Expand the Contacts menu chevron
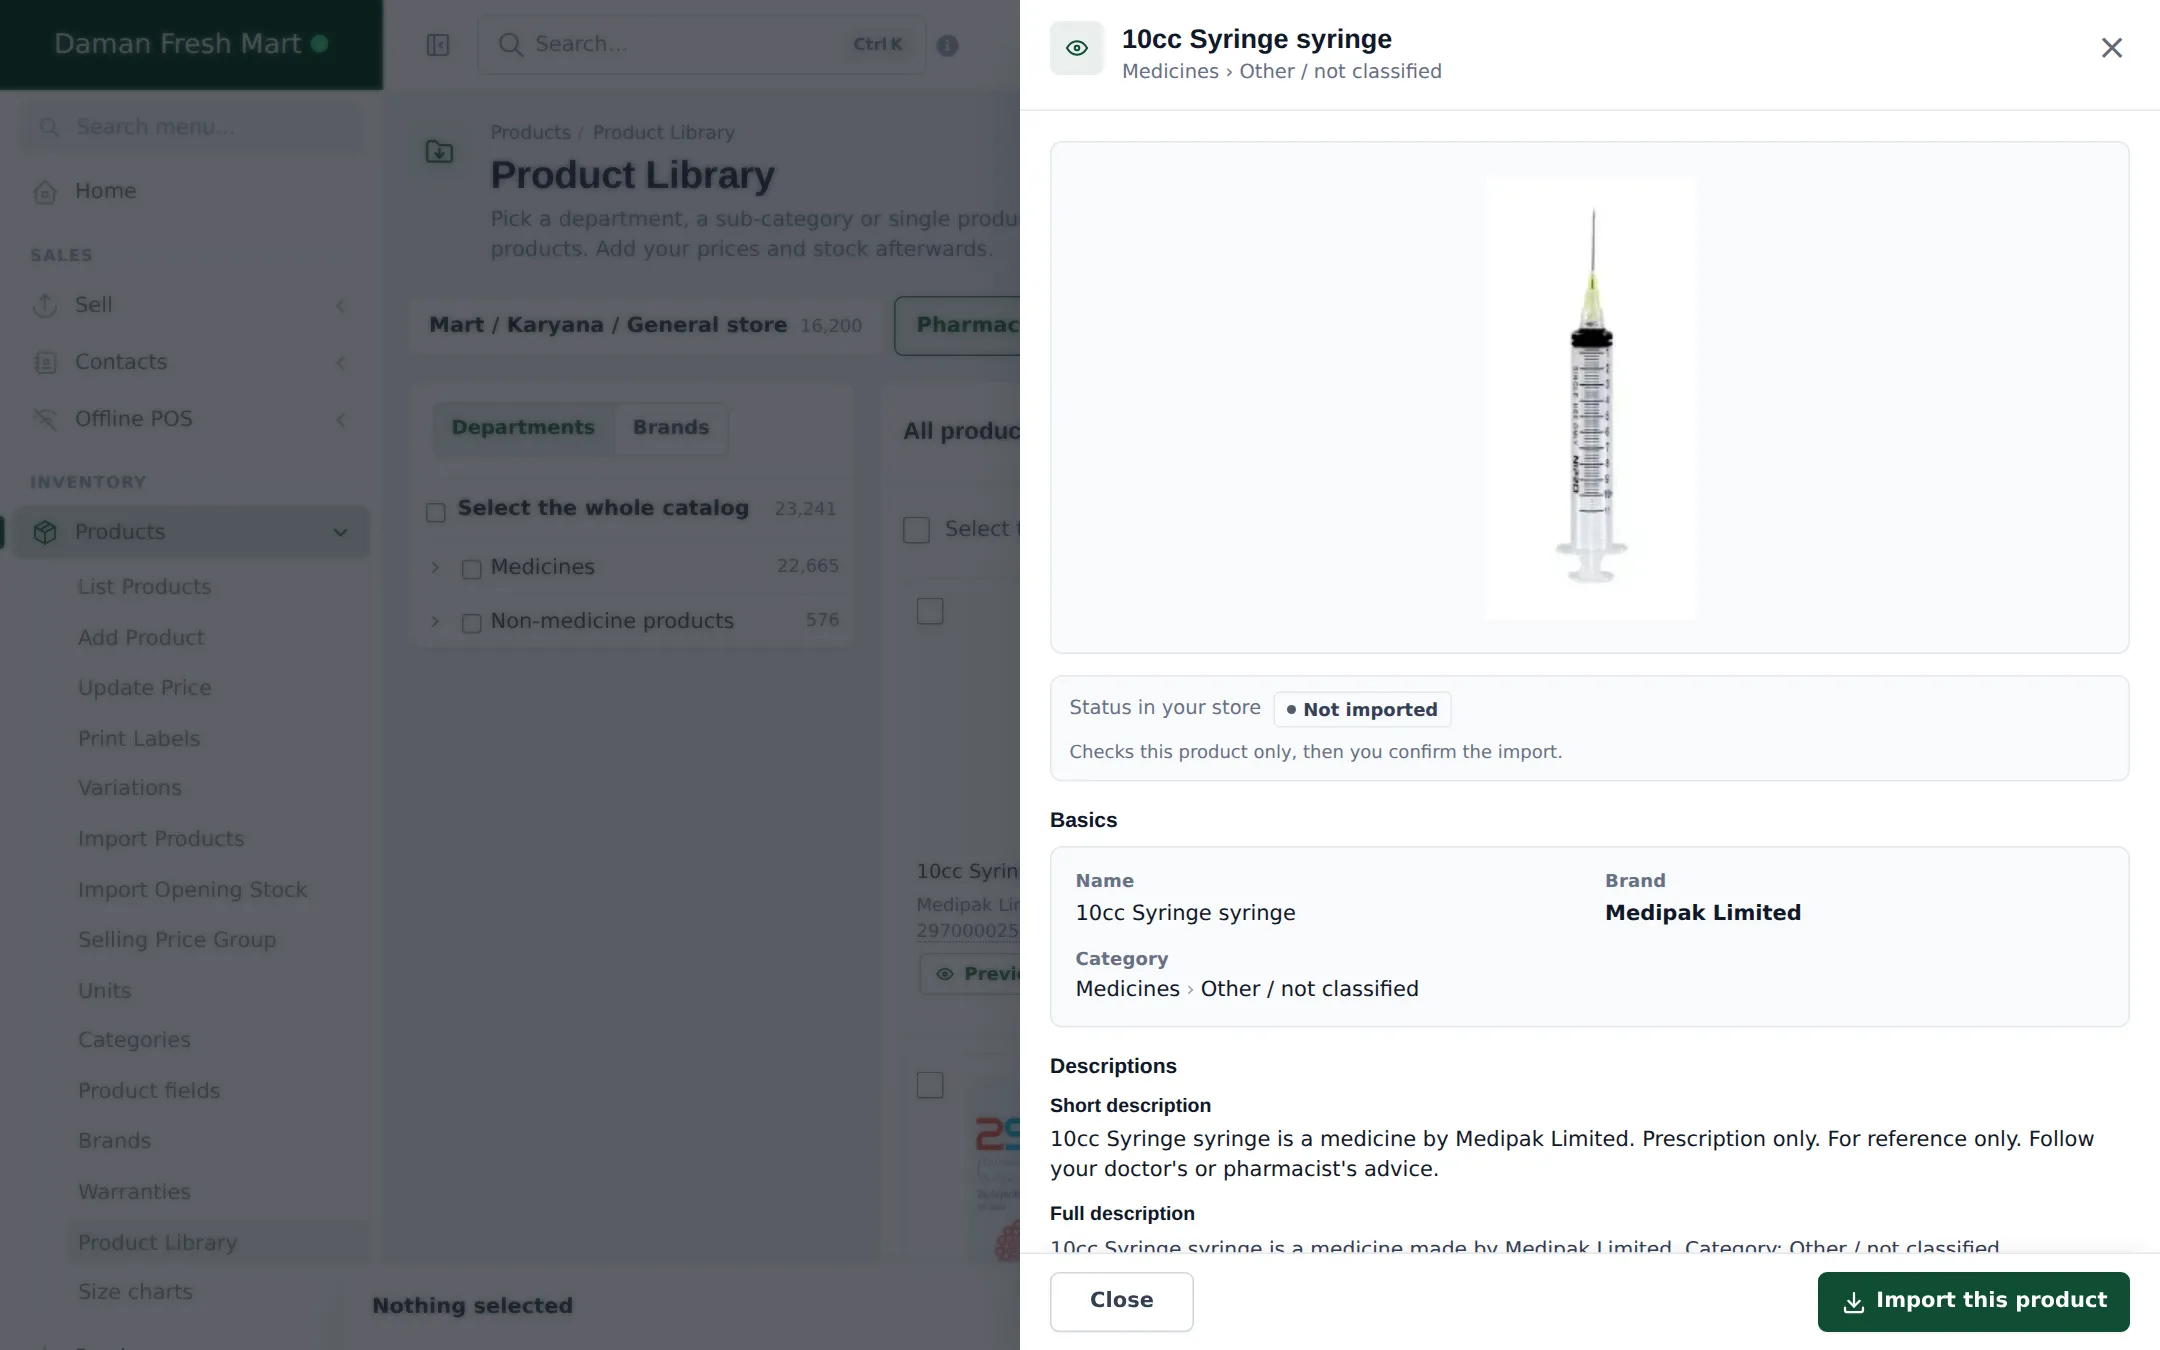 pyautogui.click(x=341, y=363)
